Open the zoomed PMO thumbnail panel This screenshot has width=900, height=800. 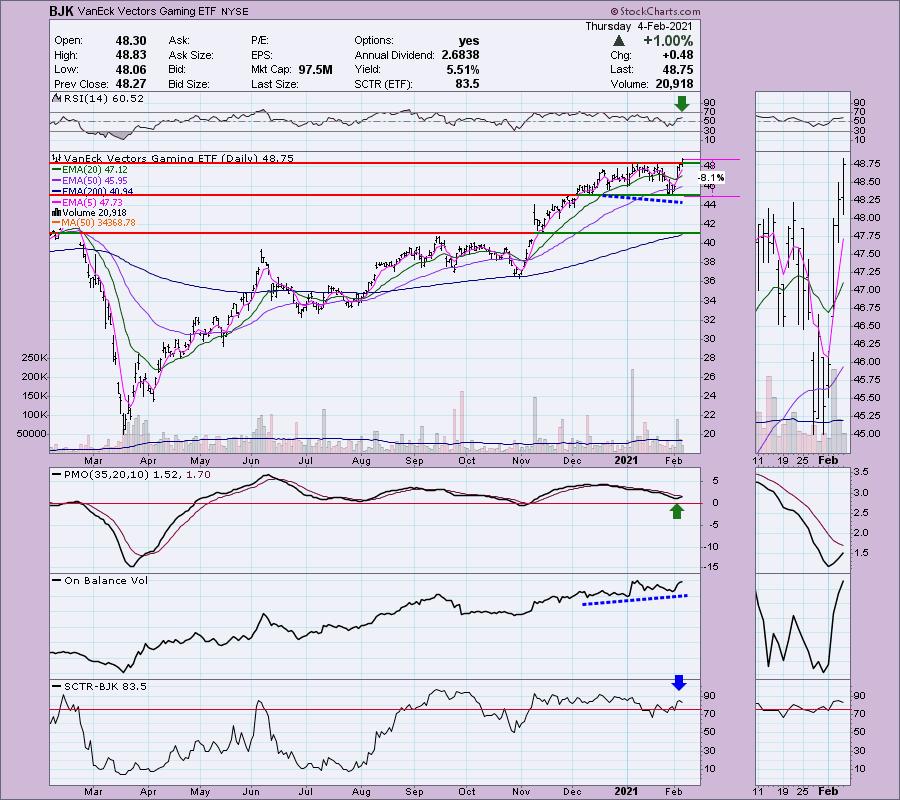[x=802, y=520]
